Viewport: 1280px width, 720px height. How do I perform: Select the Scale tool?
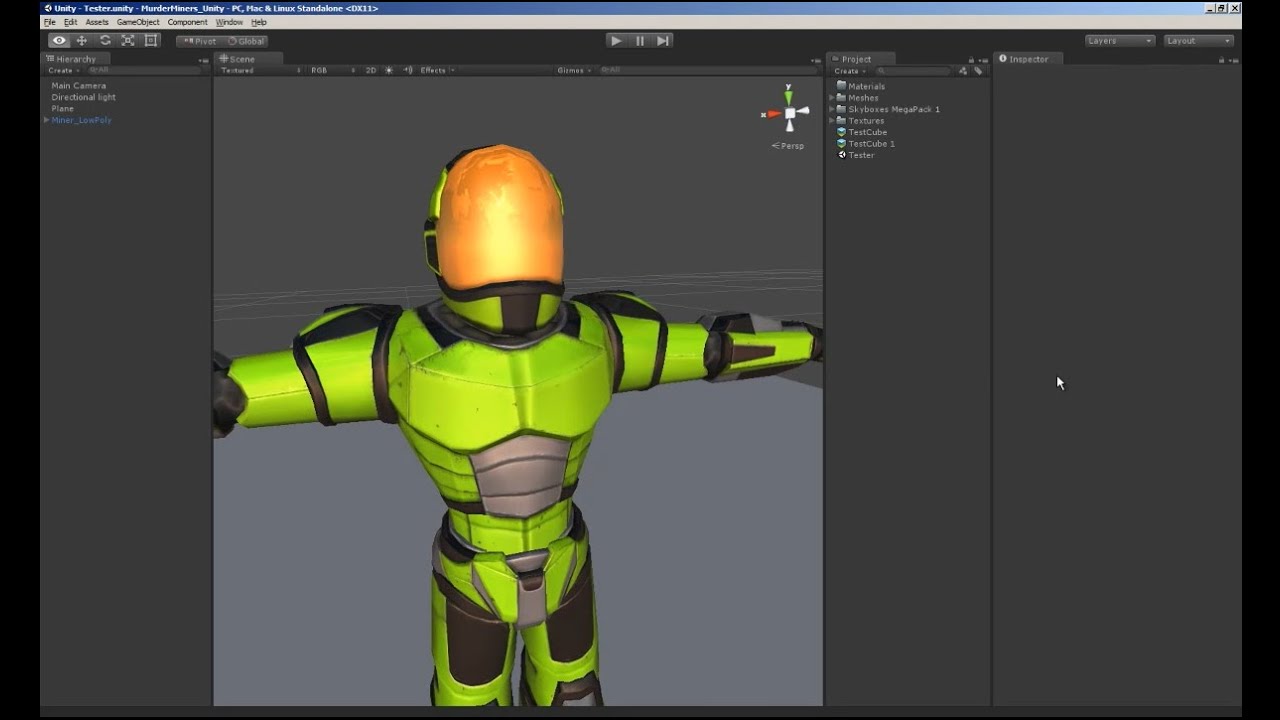point(128,41)
